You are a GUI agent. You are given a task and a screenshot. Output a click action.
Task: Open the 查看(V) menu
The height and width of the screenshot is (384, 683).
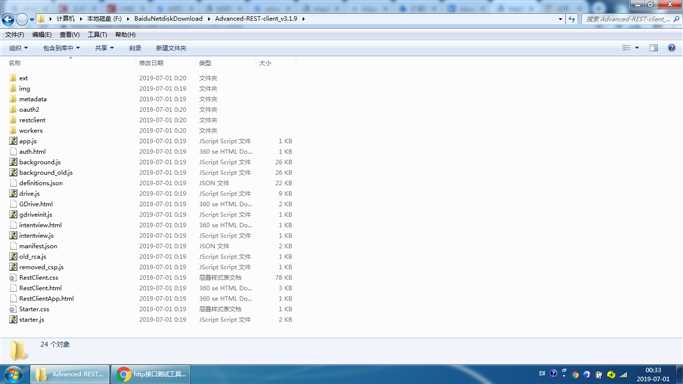(70, 34)
